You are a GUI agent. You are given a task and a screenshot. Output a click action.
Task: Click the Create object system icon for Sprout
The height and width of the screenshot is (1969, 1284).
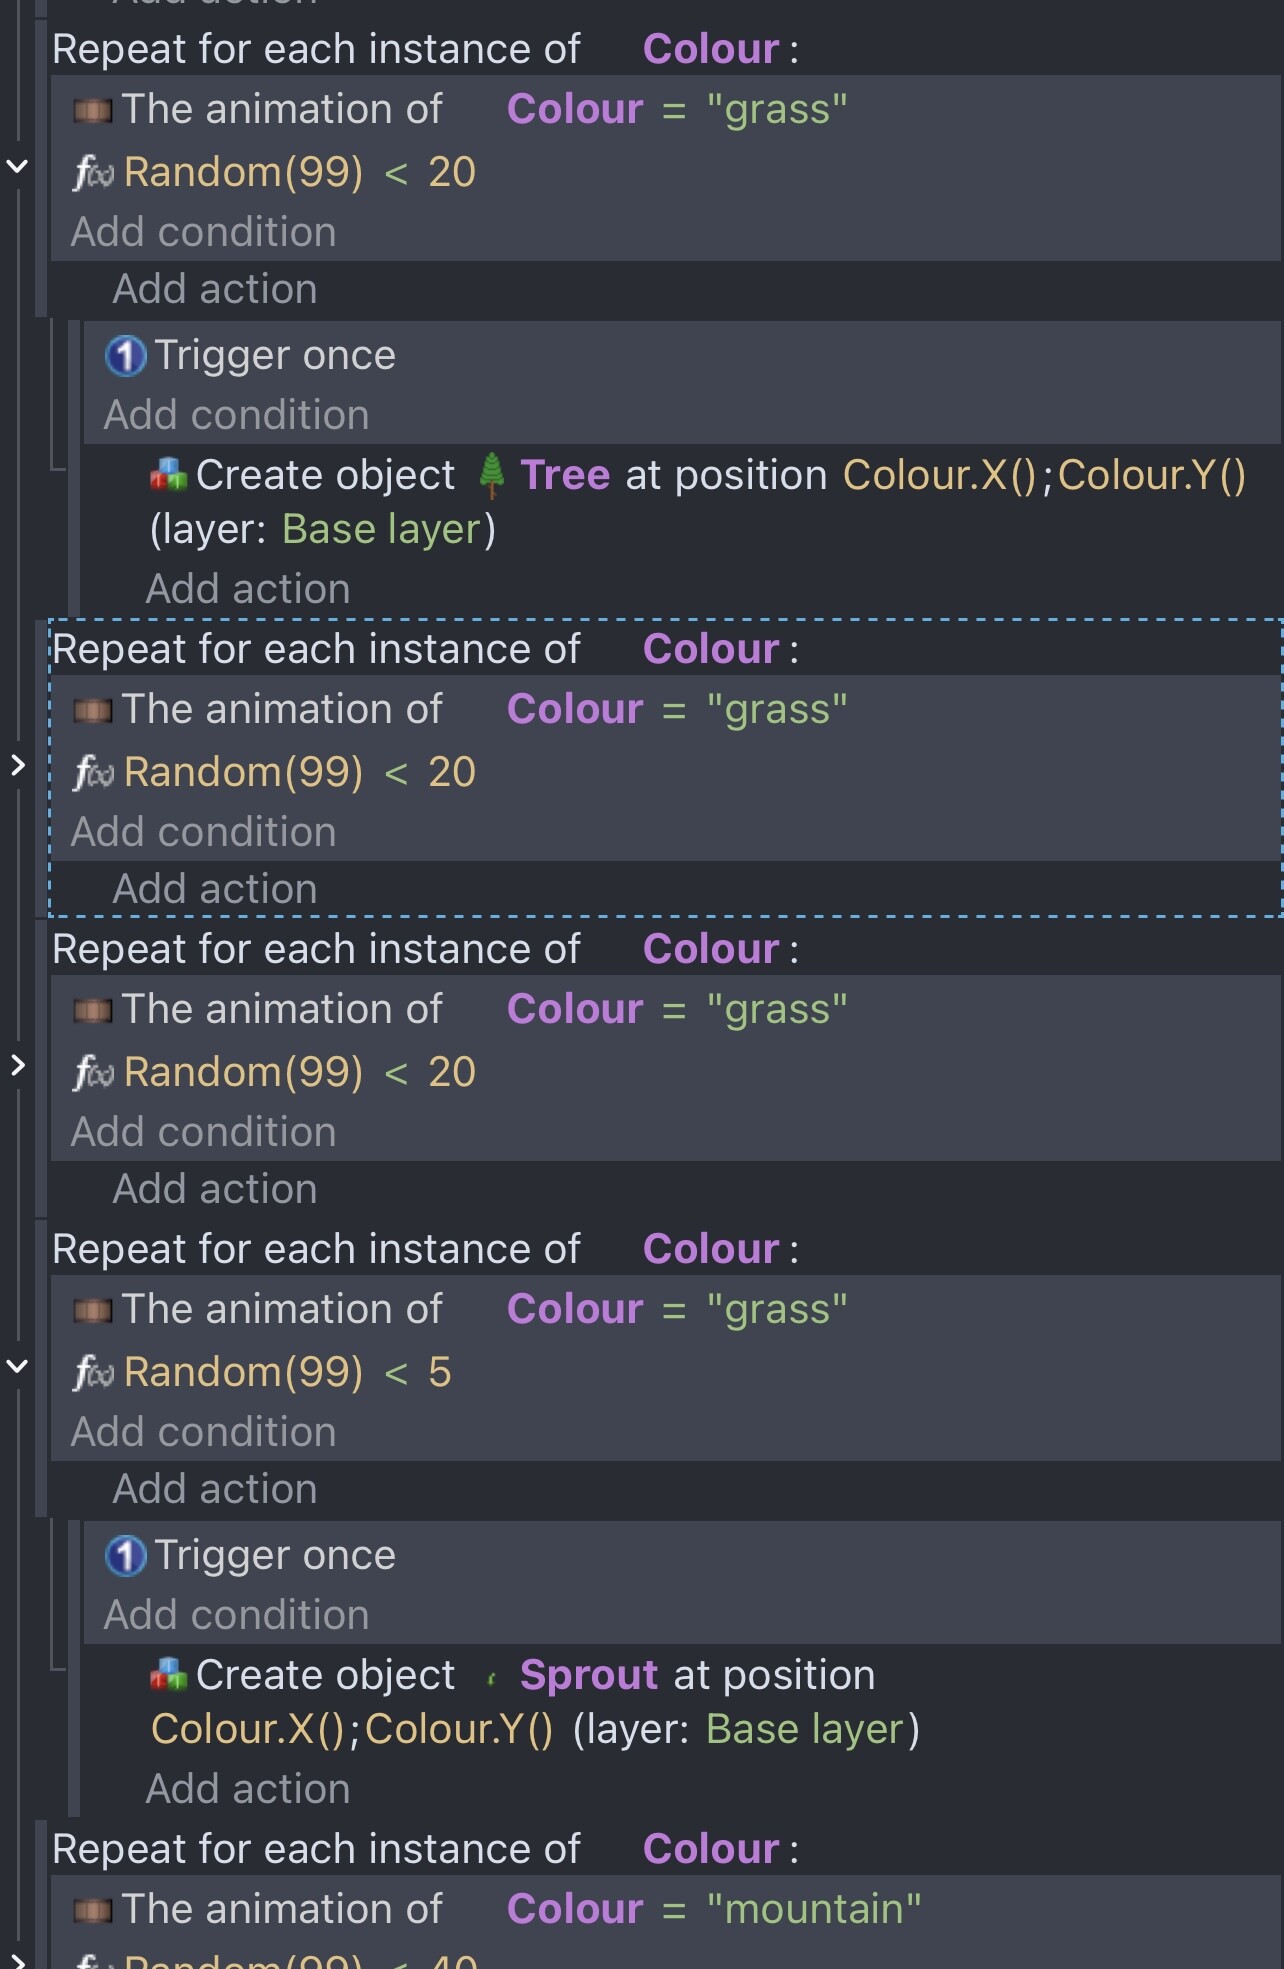click(x=166, y=1674)
